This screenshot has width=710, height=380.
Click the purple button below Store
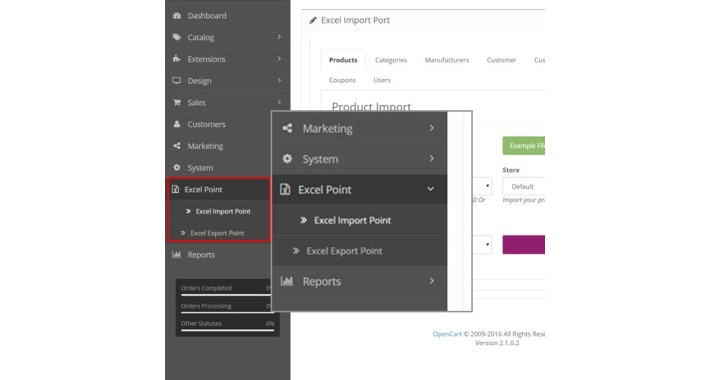(523, 245)
